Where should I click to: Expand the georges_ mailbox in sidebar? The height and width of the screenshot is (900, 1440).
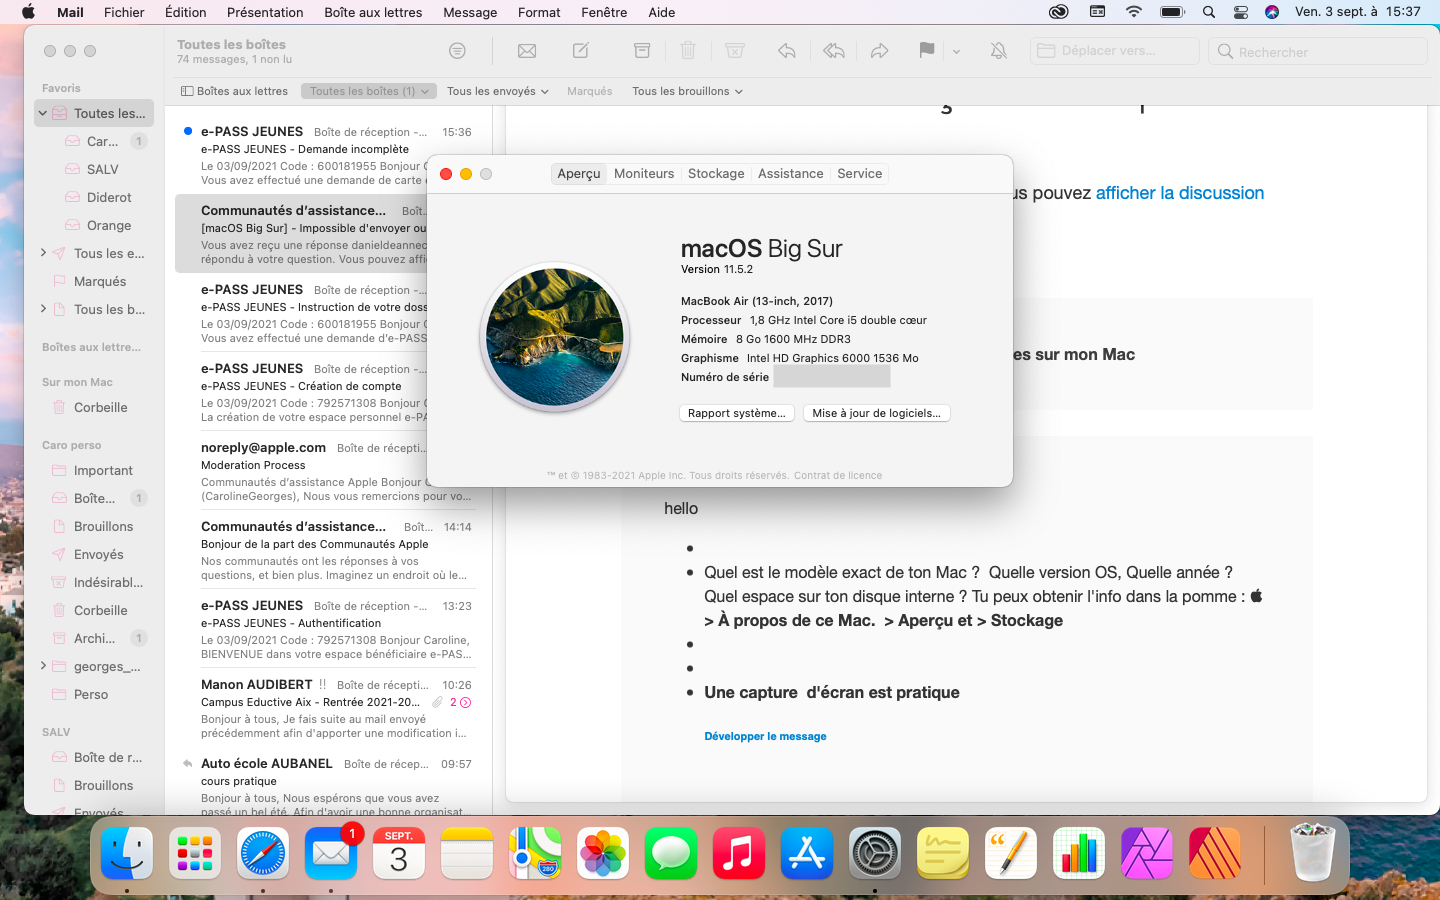[43, 666]
